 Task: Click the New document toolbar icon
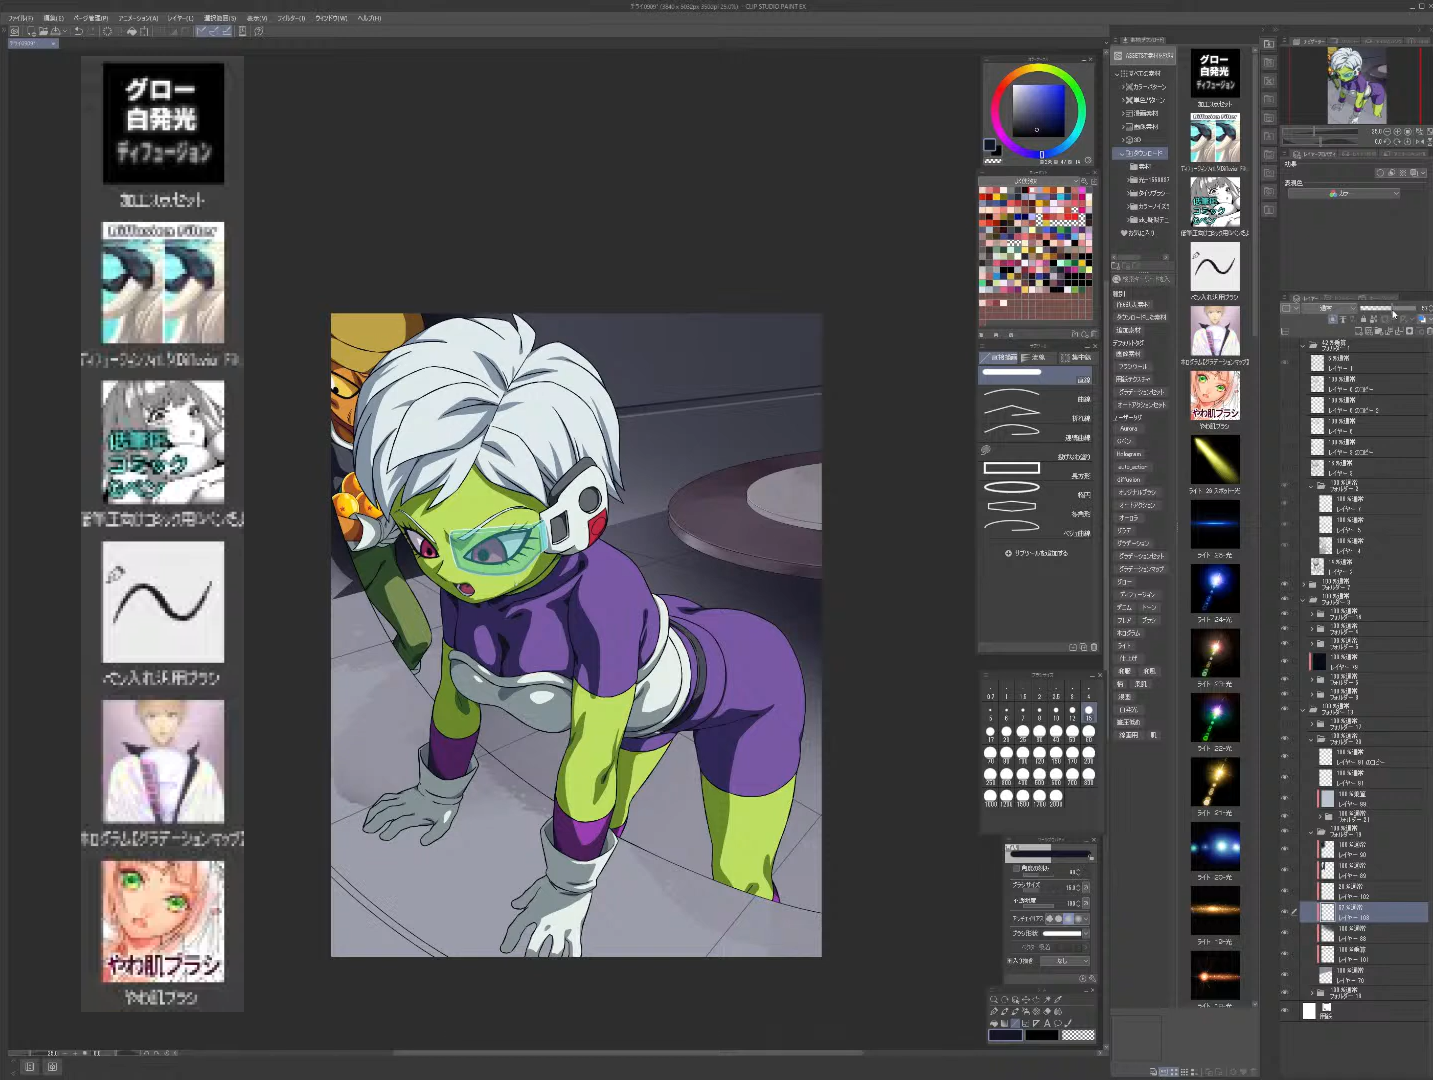[32, 31]
